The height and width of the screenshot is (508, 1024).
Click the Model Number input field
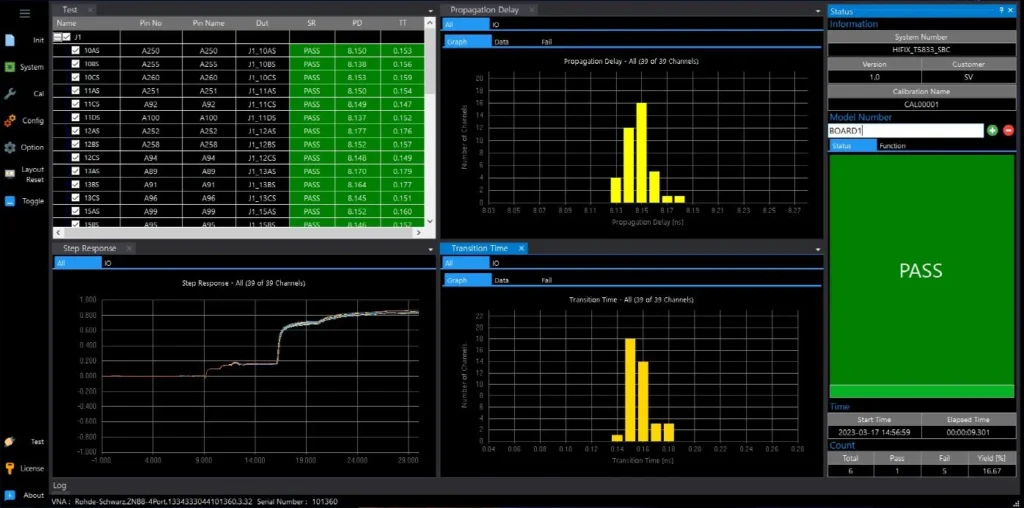click(905, 130)
